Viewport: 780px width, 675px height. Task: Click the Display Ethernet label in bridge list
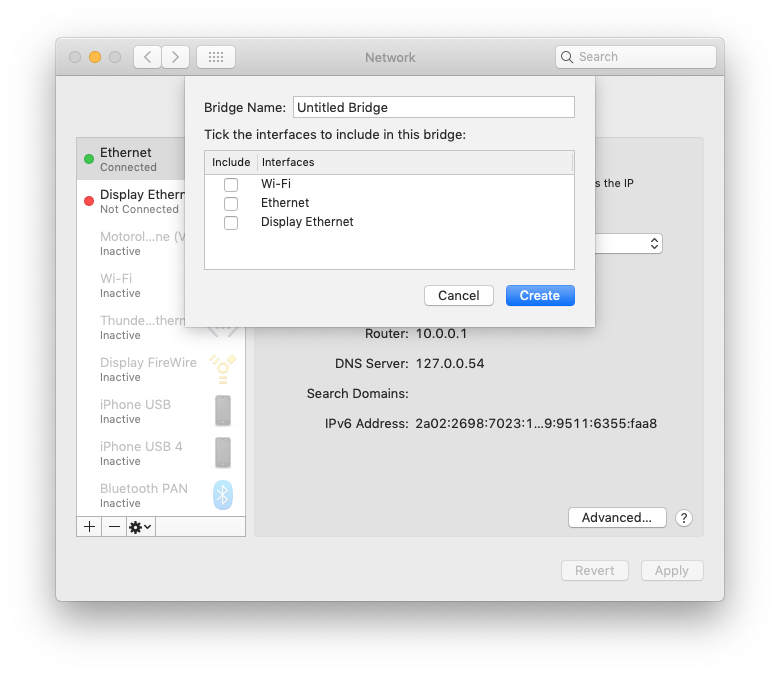pyautogui.click(x=307, y=222)
